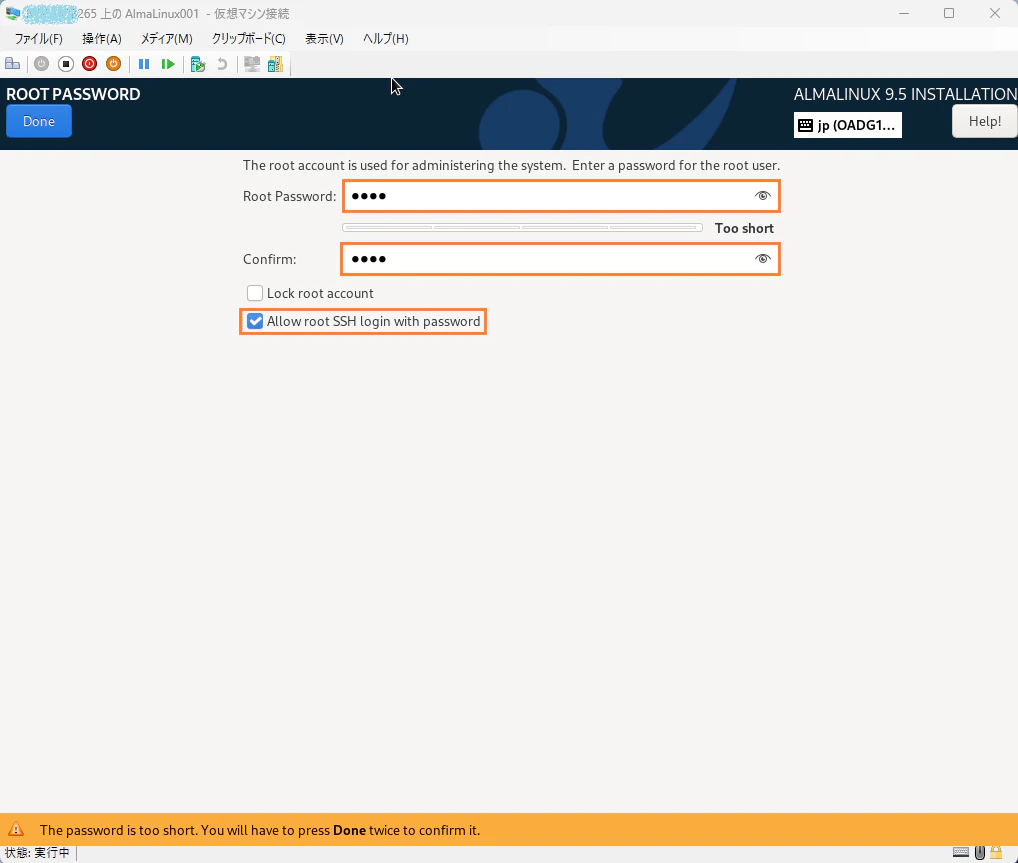Click the ALMALINUX 9.5 INSTALLATION title
This screenshot has height=863, width=1018.
pyautogui.click(x=905, y=94)
